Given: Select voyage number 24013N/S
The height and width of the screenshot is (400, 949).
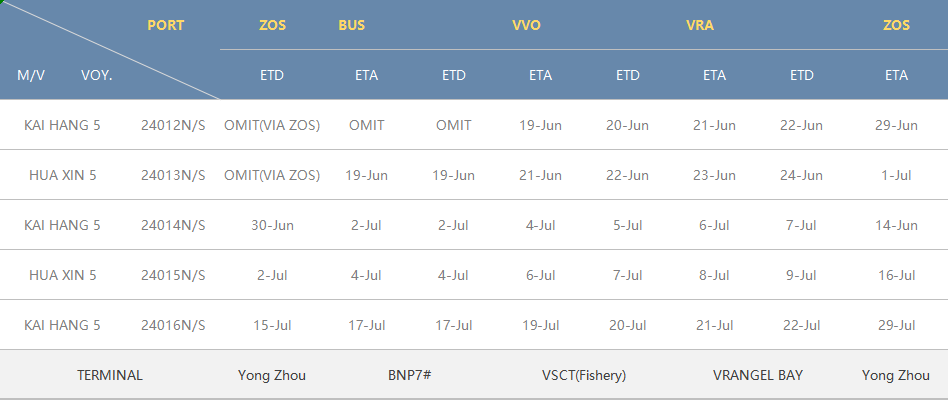Looking at the screenshot, I should [173, 175].
